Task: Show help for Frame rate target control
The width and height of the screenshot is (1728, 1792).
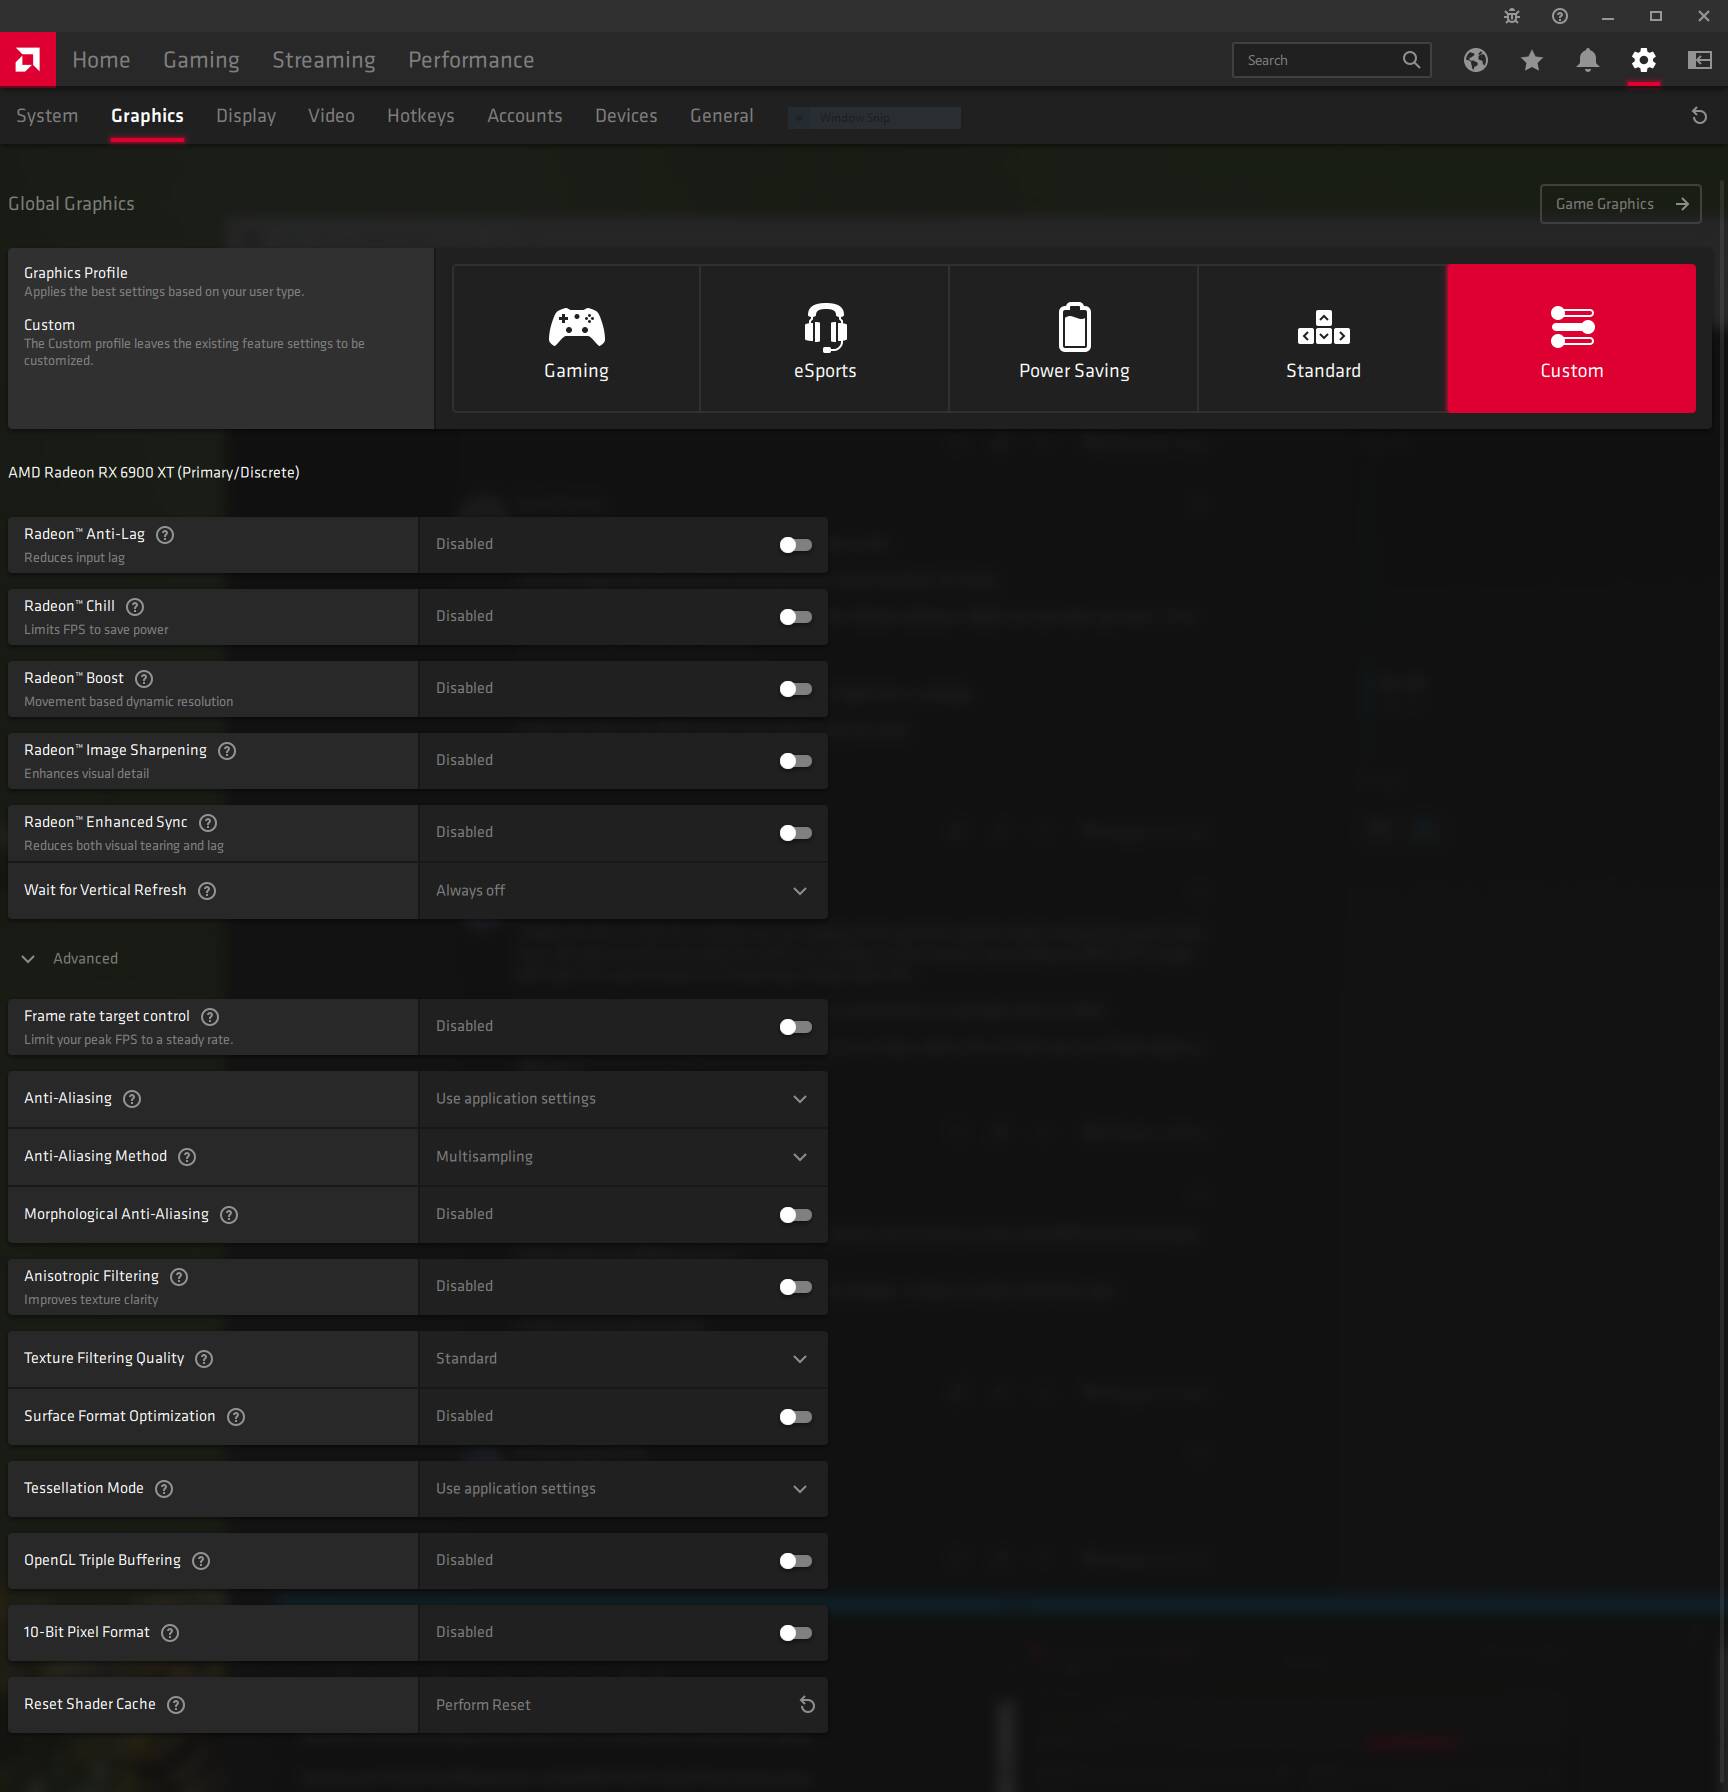Action: tap(210, 1017)
